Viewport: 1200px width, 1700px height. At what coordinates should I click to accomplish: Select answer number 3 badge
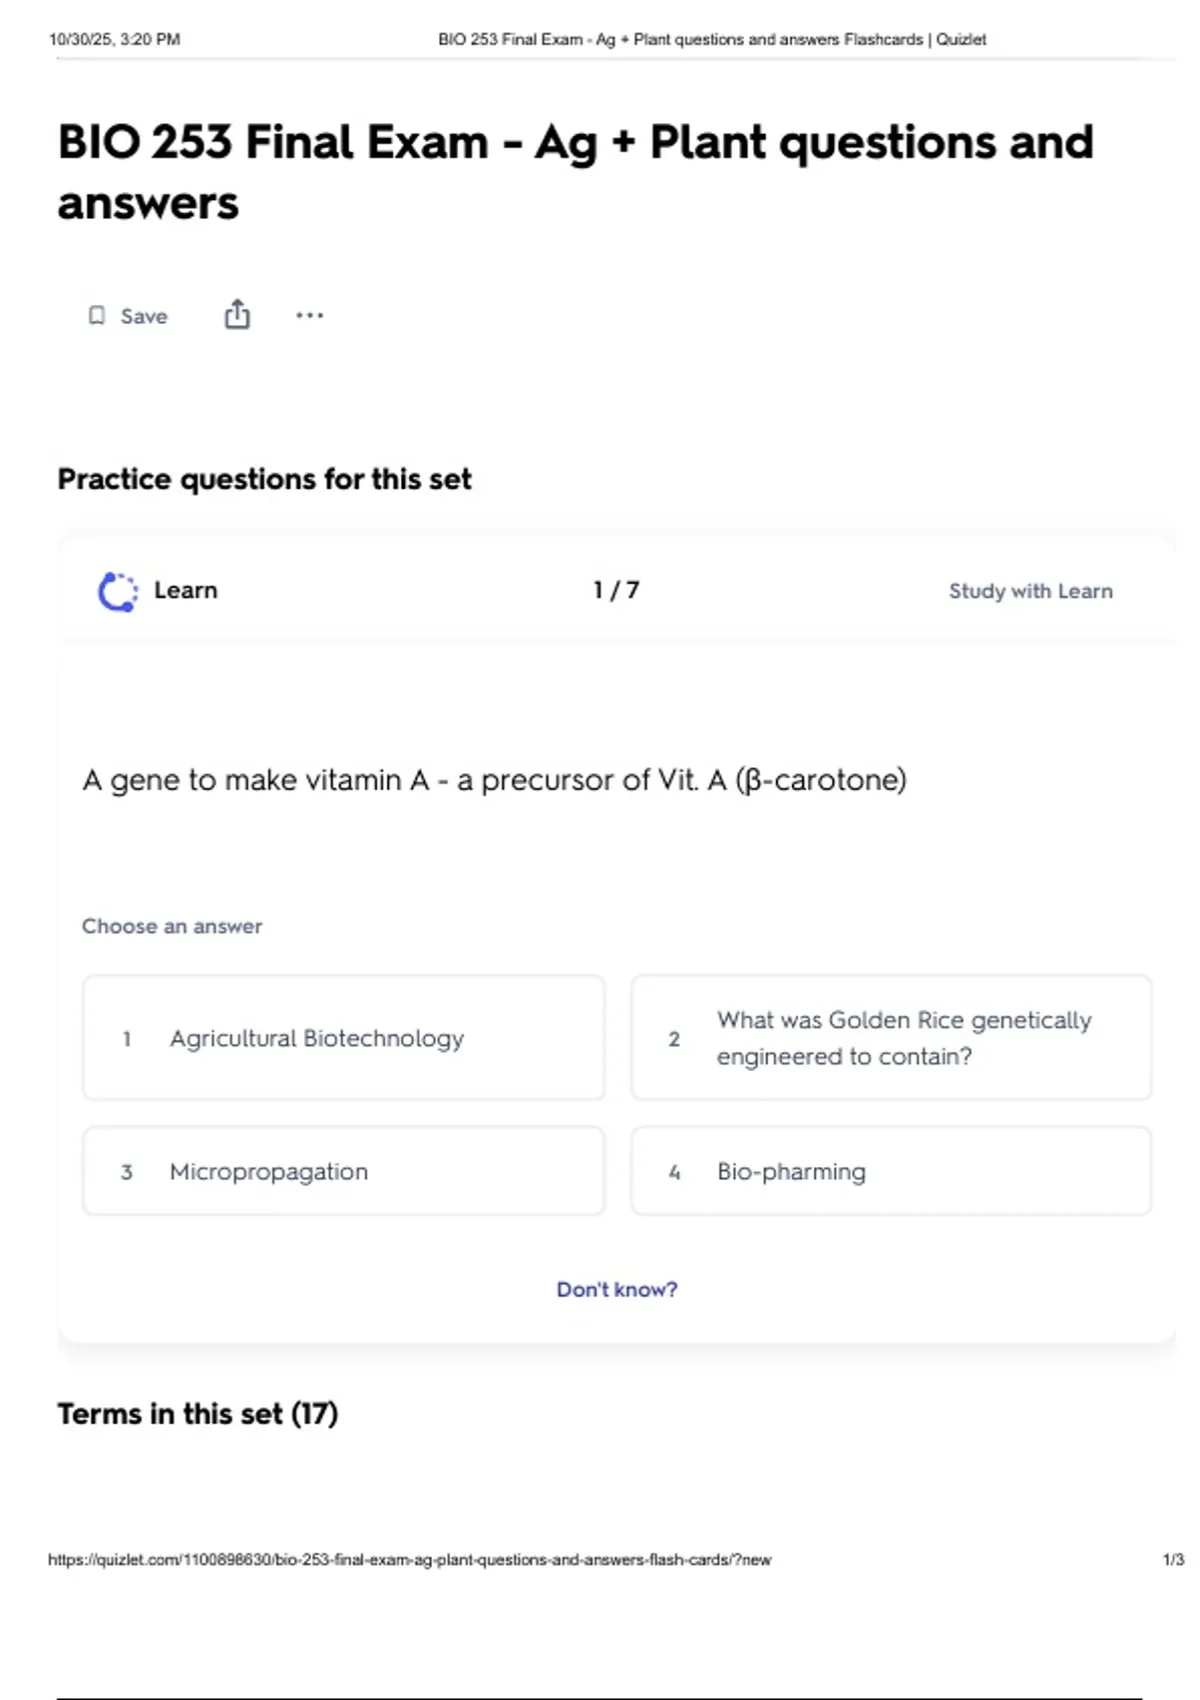click(x=127, y=1172)
